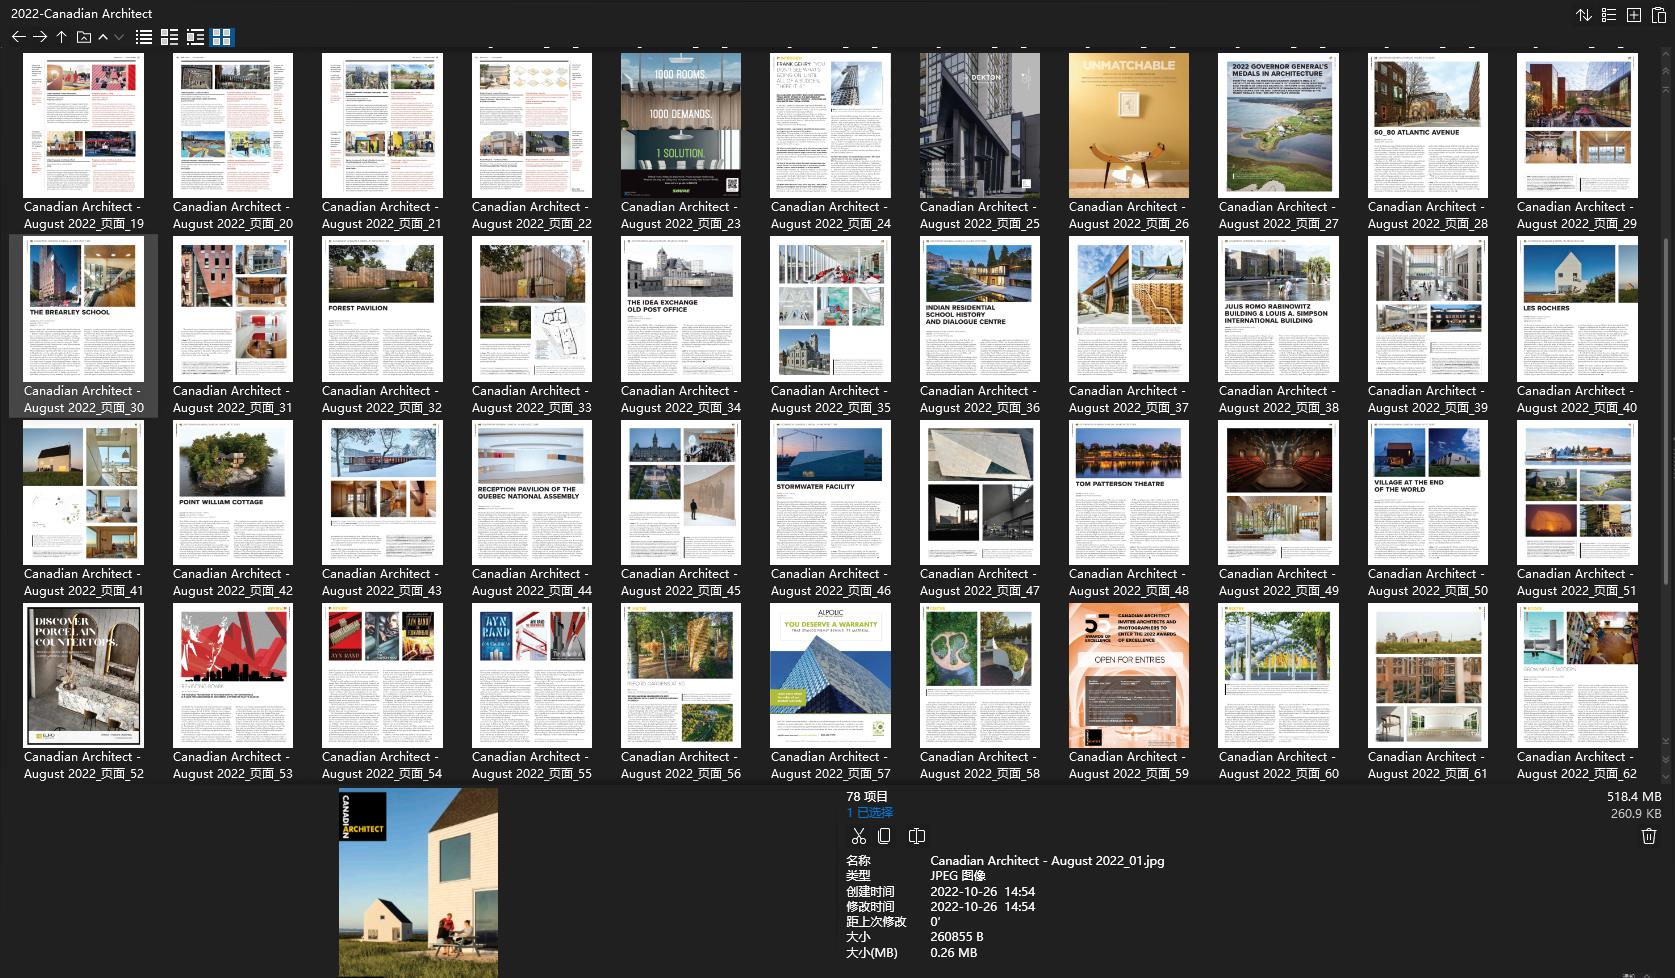Viewport: 1675px width, 978px height.
Task: Click the 'Canadian Architect - August 2022_01.jpg' filename text
Action: pos(1048,860)
